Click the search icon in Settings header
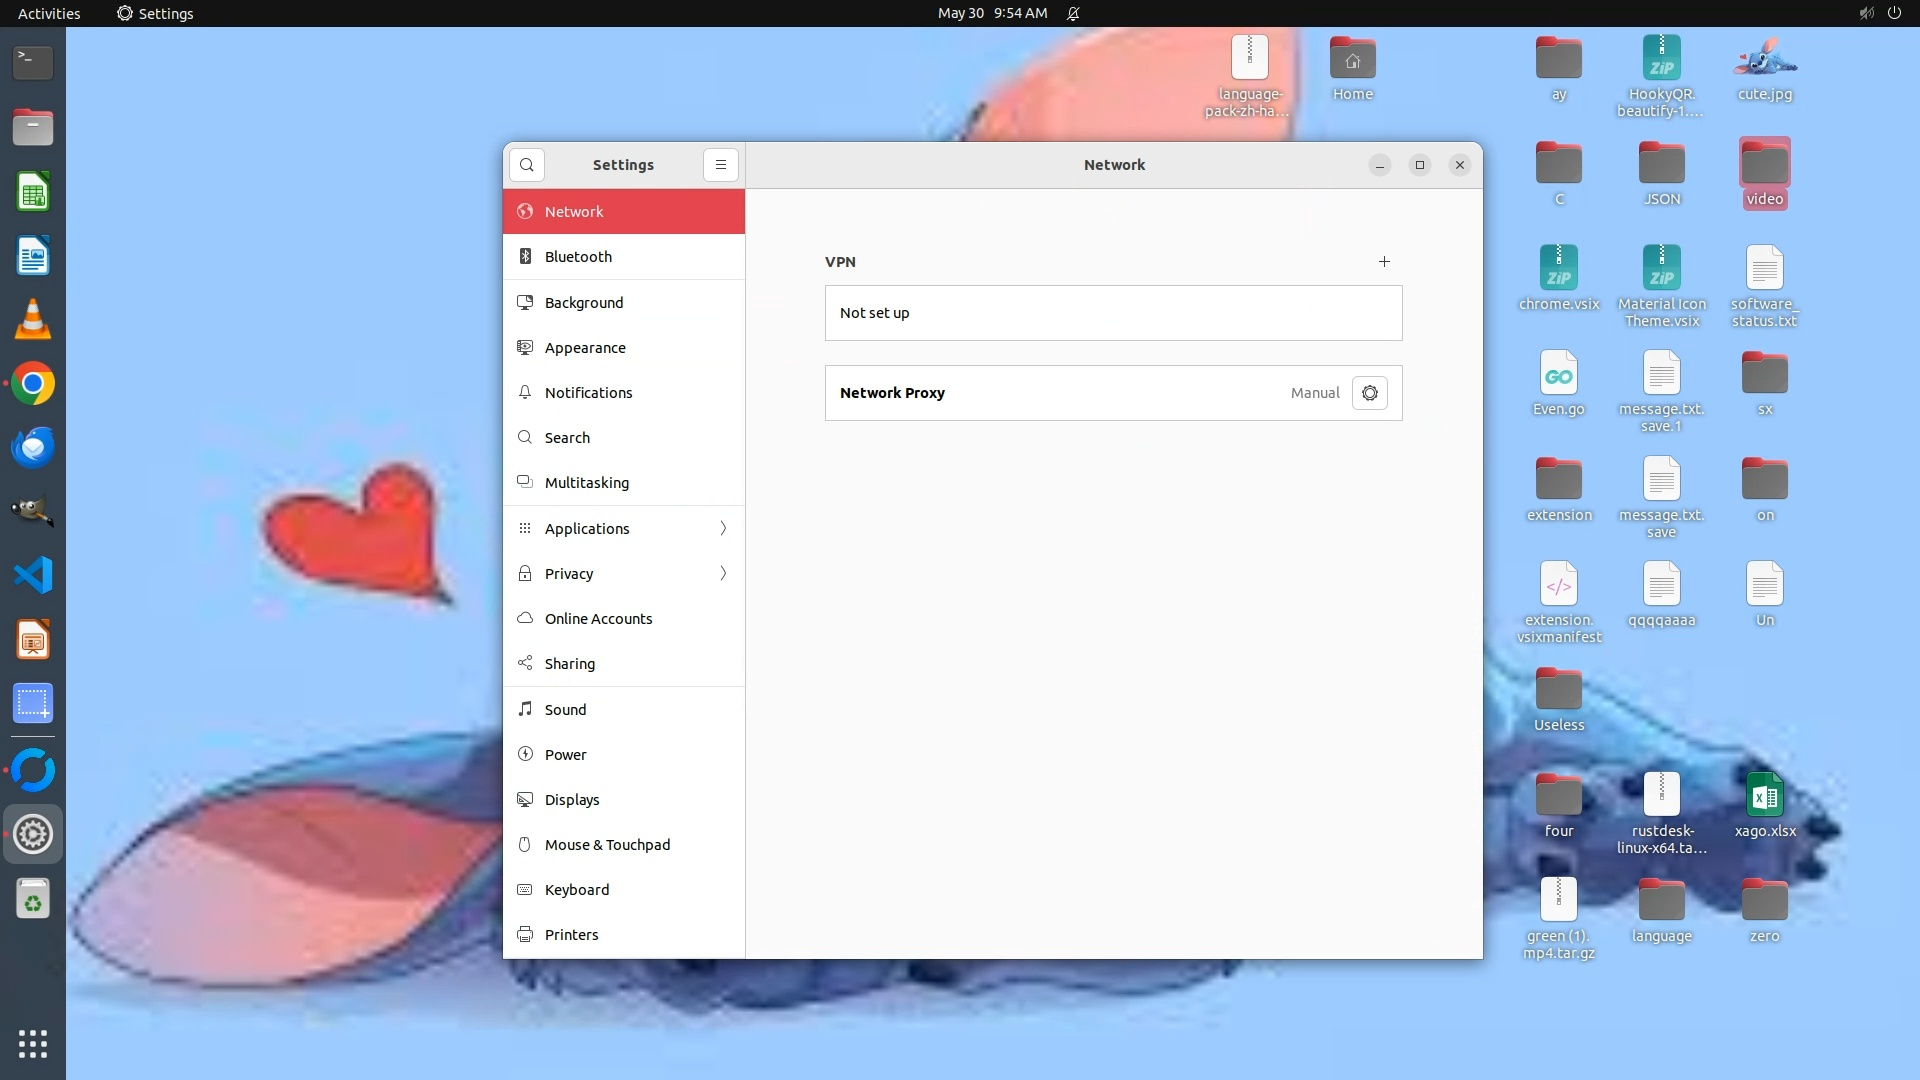Viewport: 1920px width, 1080px height. (527, 165)
